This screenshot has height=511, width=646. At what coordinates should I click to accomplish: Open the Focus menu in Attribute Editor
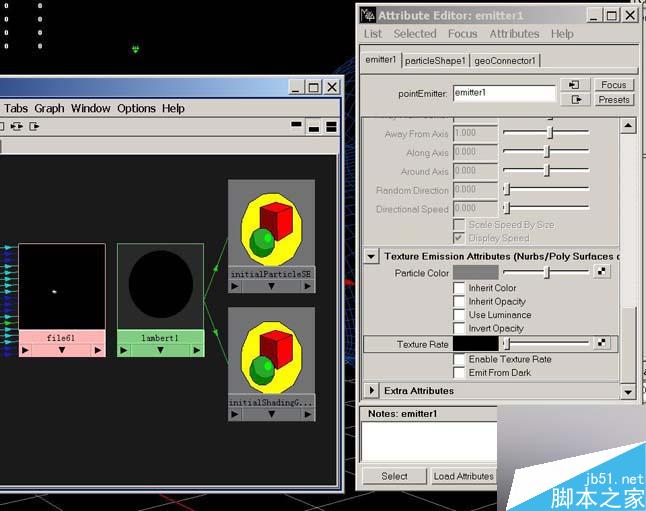click(463, 34)
